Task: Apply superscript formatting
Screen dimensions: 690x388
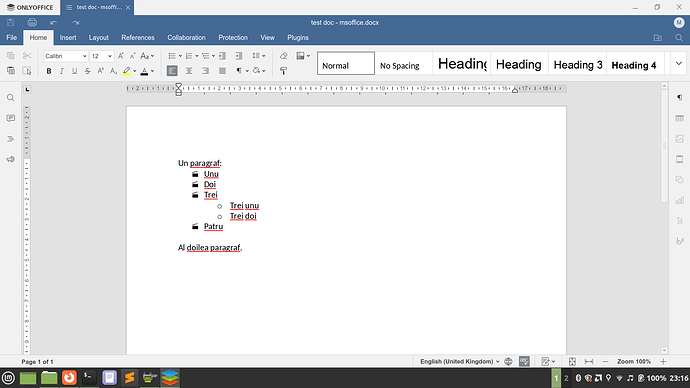Action: pos(100,71)
